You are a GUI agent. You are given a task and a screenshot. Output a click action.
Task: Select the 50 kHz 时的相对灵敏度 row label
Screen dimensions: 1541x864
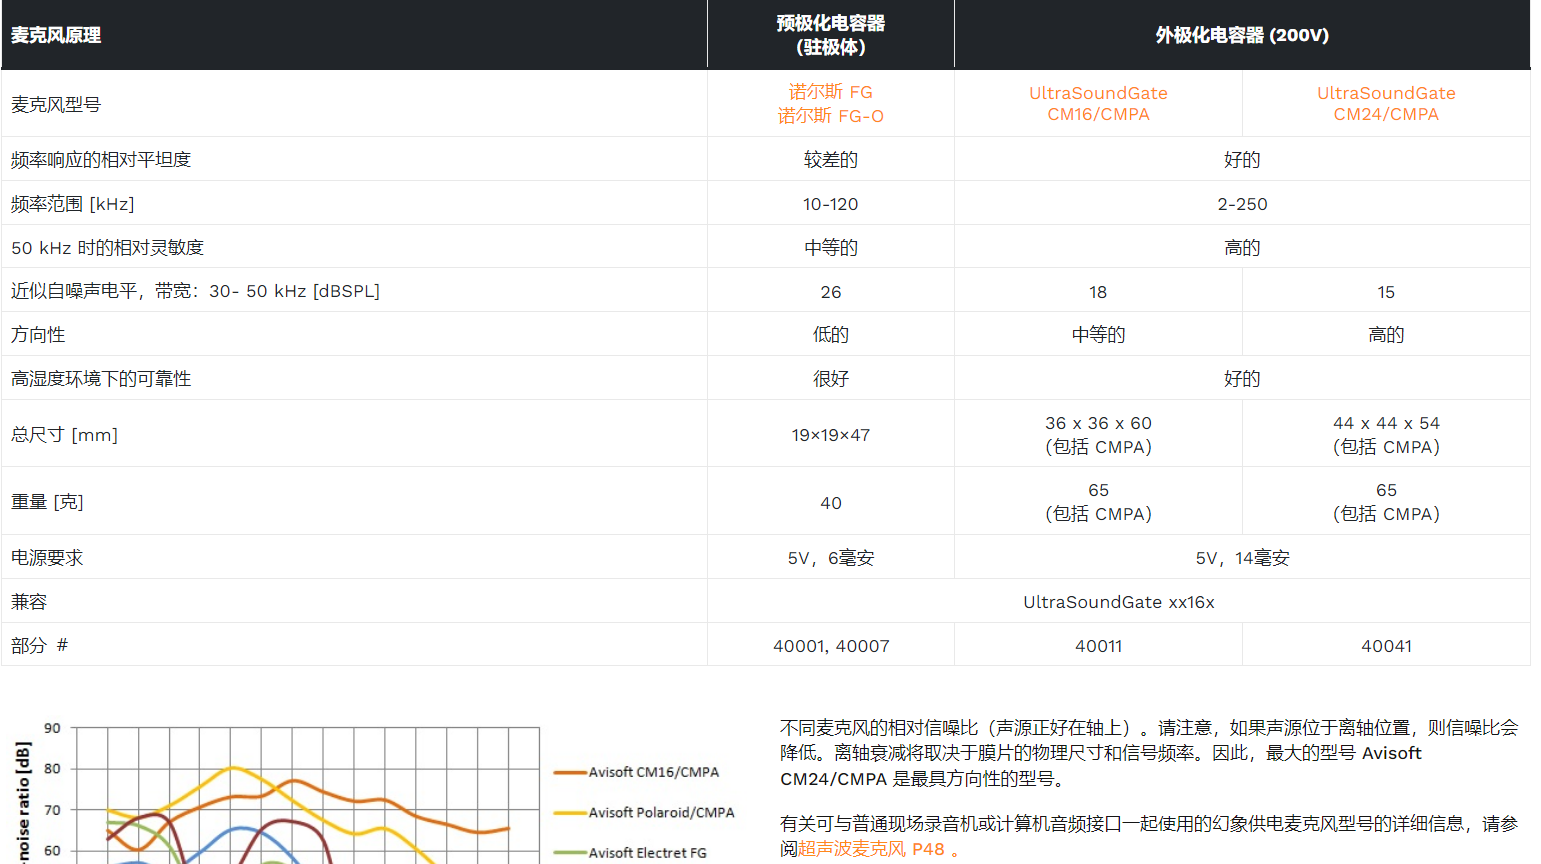click(108, 248)
